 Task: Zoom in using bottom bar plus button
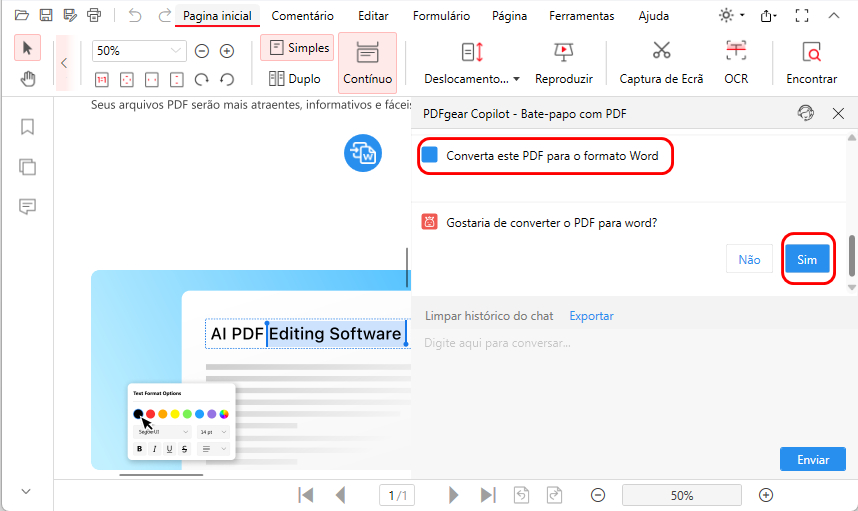[x=766, y=495]
